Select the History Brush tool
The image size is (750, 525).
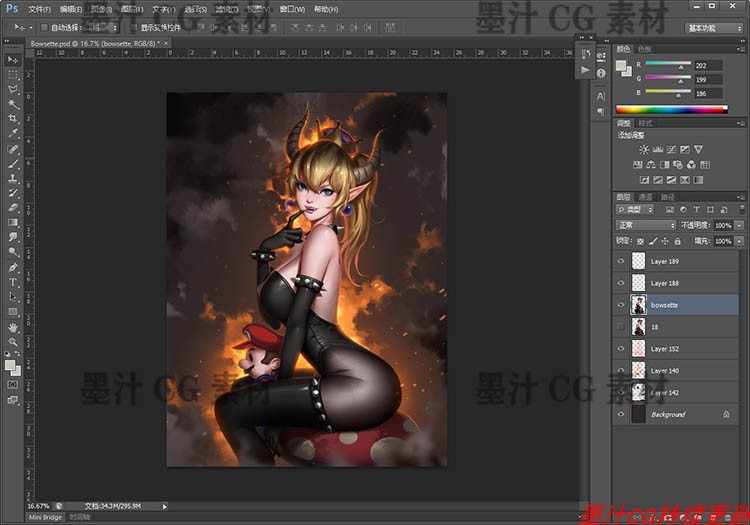(x=12, y=193)
